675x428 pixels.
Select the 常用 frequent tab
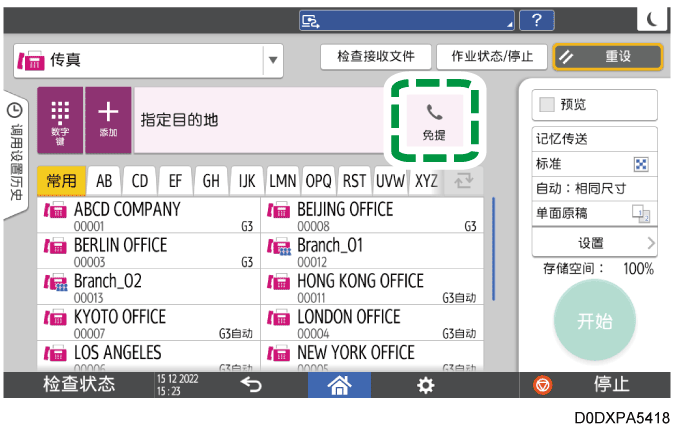point(61,181)
